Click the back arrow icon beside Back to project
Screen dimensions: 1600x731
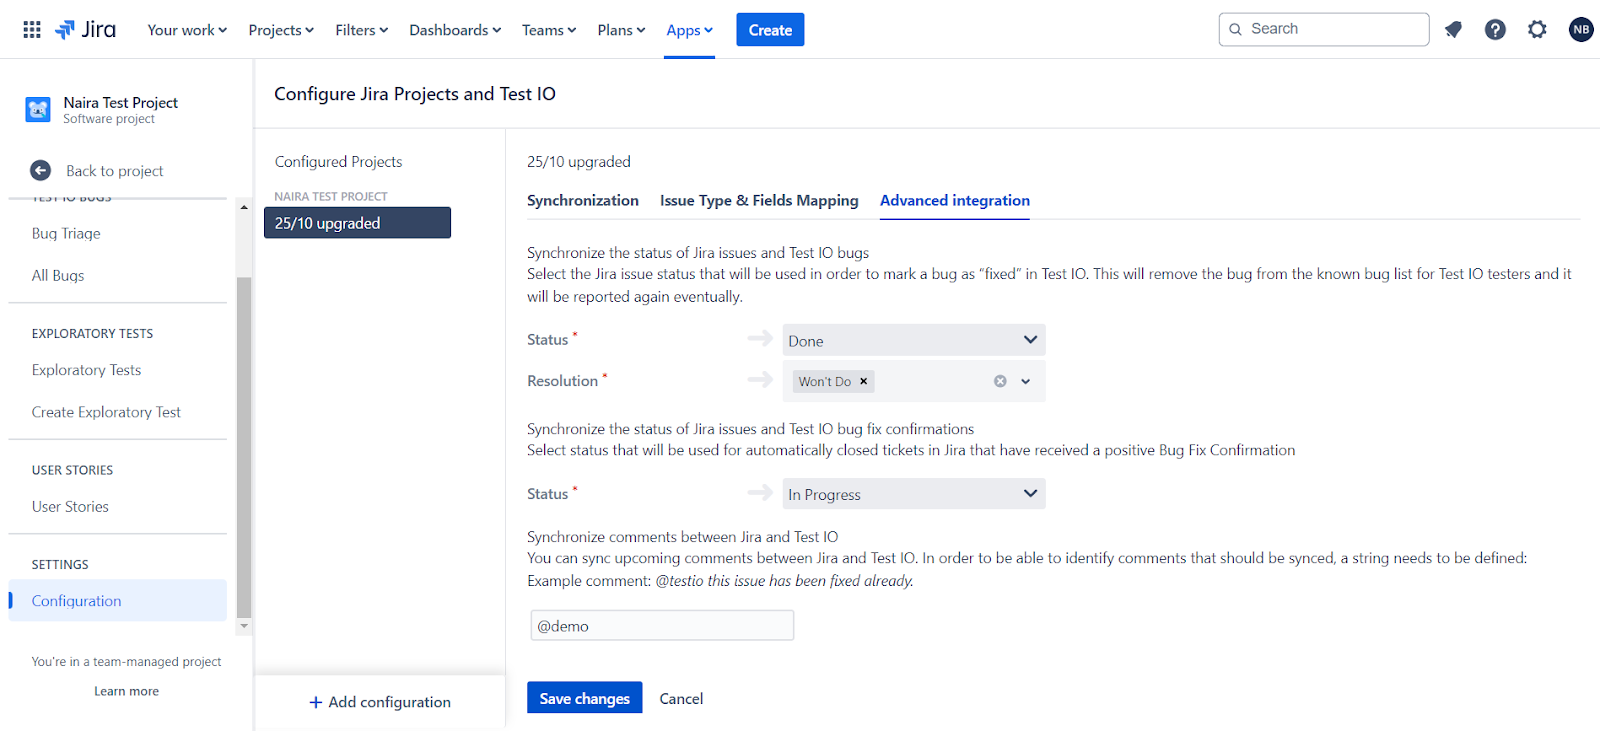(x=40, y=171)
